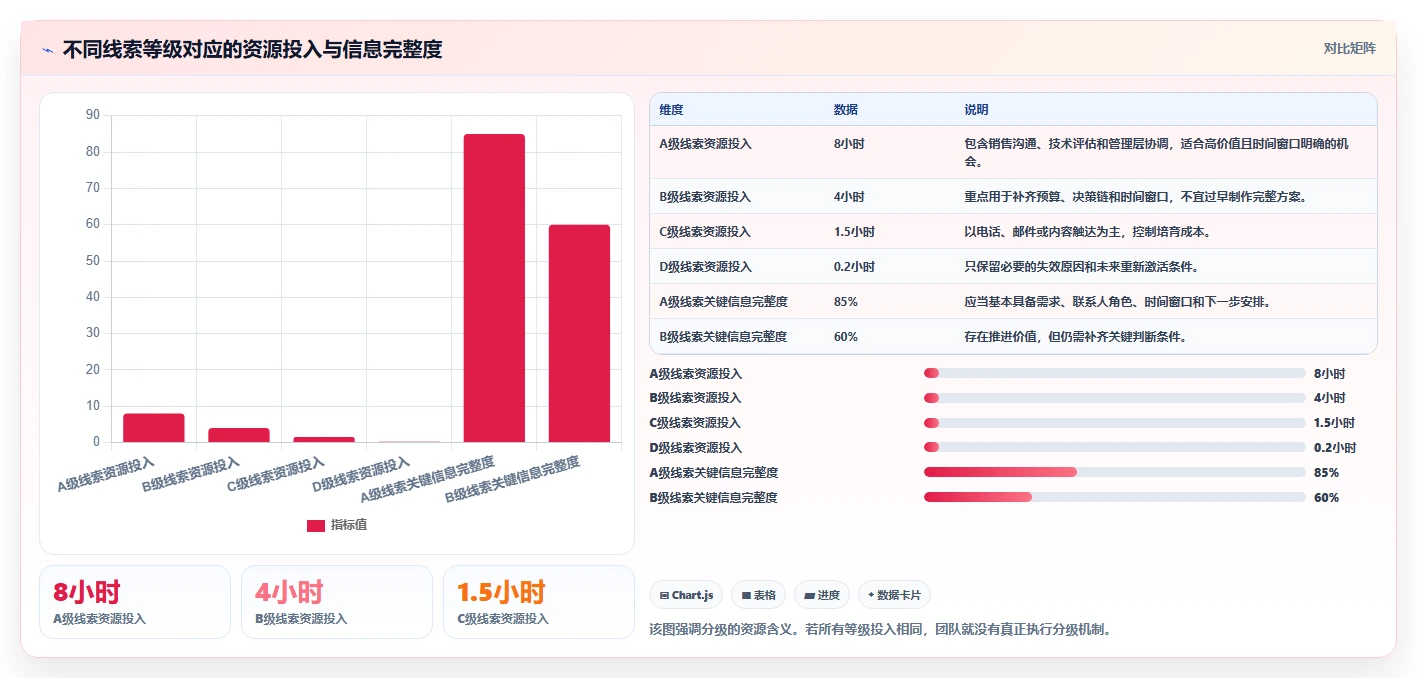Click the 4小时 value in the table
Screen dimensions: 1417x678
tap(849, 197)
